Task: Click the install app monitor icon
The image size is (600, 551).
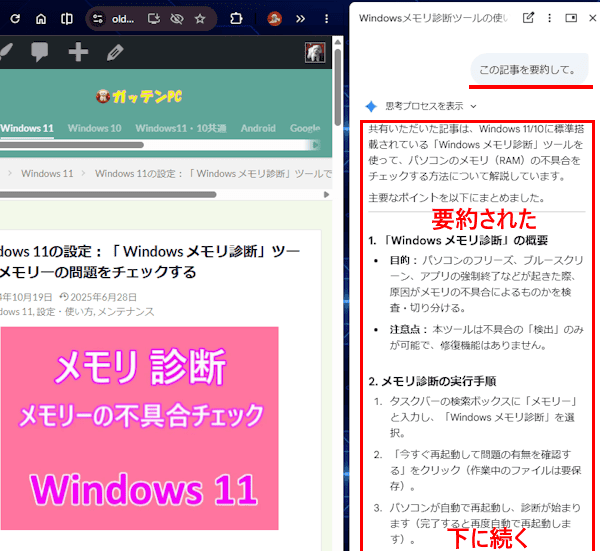Action: pyautogui.click(x=153, y=19)
